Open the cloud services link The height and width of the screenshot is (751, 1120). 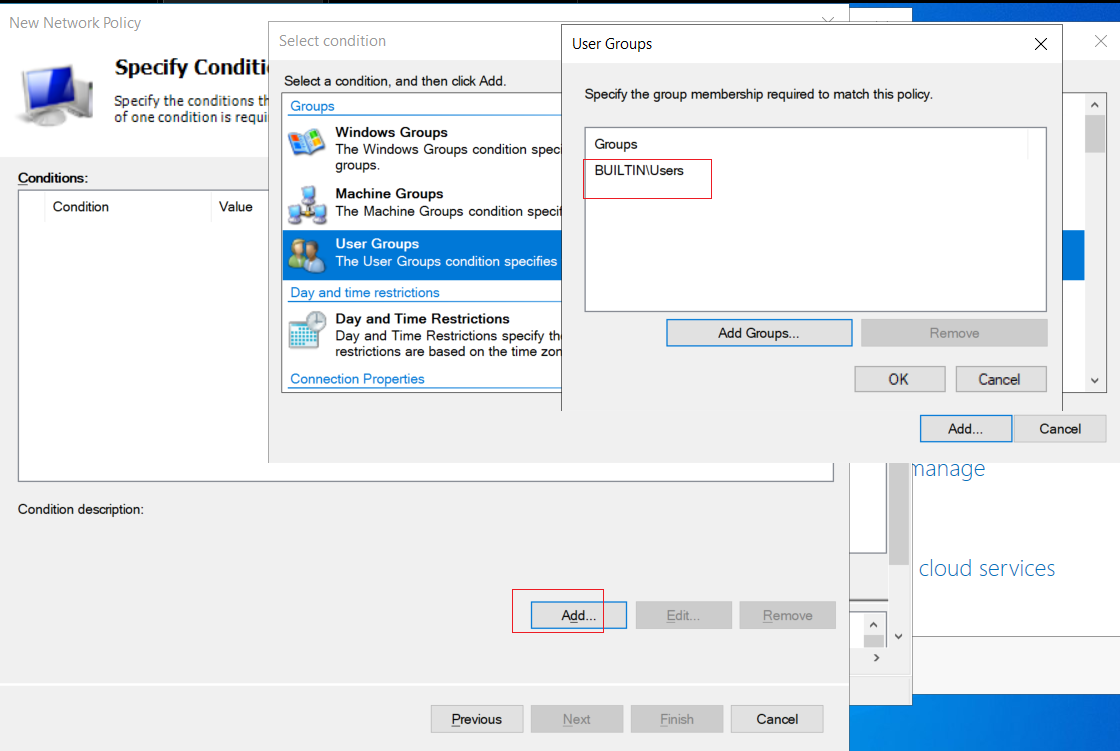[986, 568]
